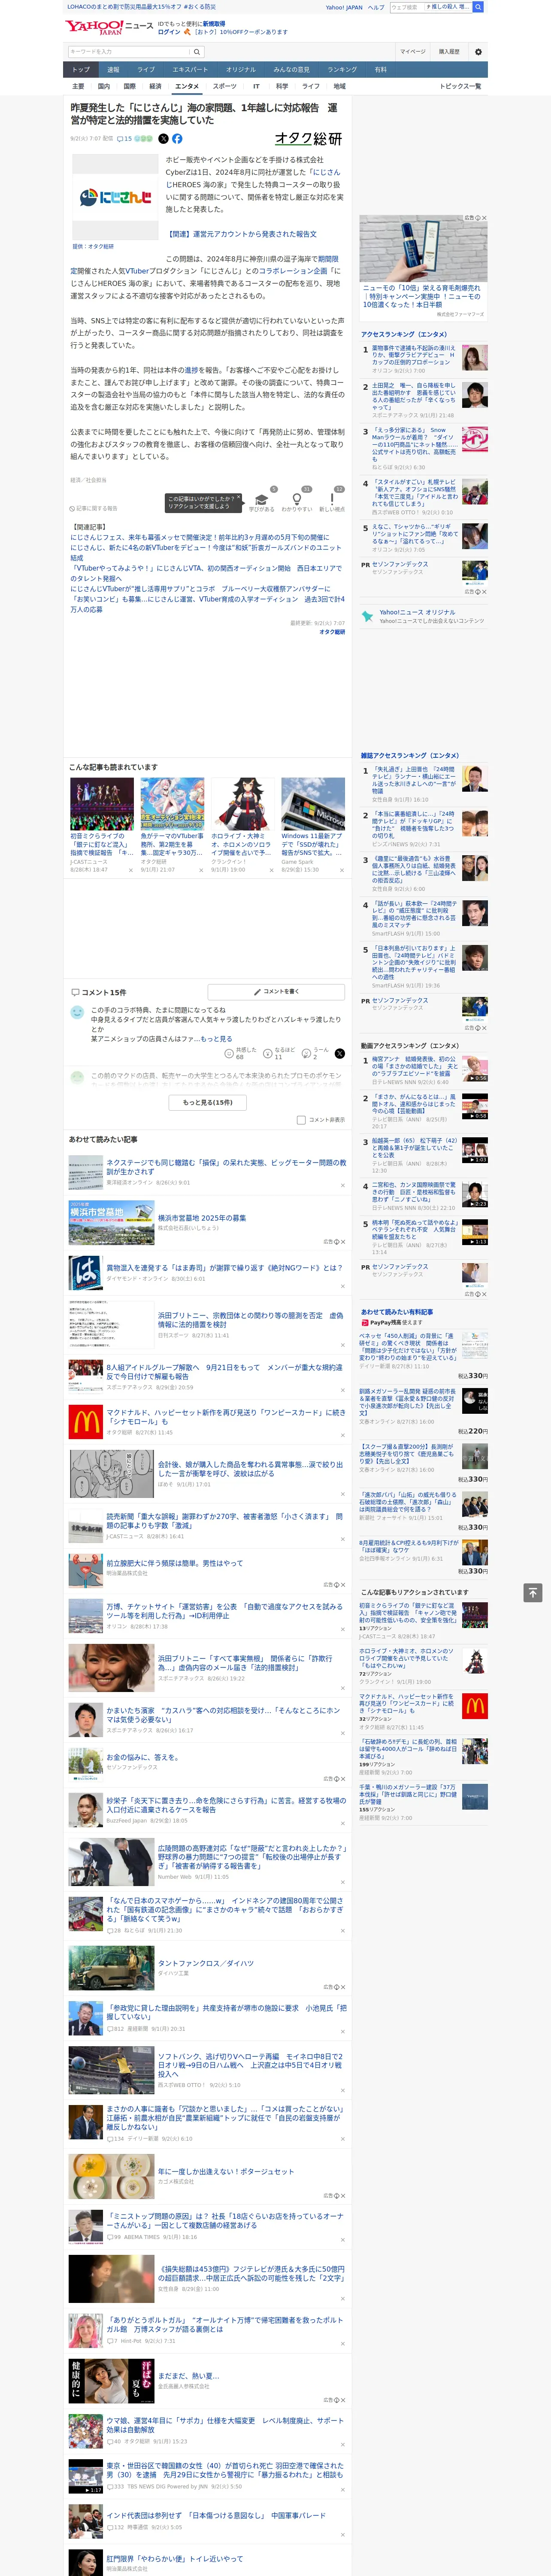Click the オタク総研 link below the article
This screenshot has width=551, height=2576.
[332, 632]
